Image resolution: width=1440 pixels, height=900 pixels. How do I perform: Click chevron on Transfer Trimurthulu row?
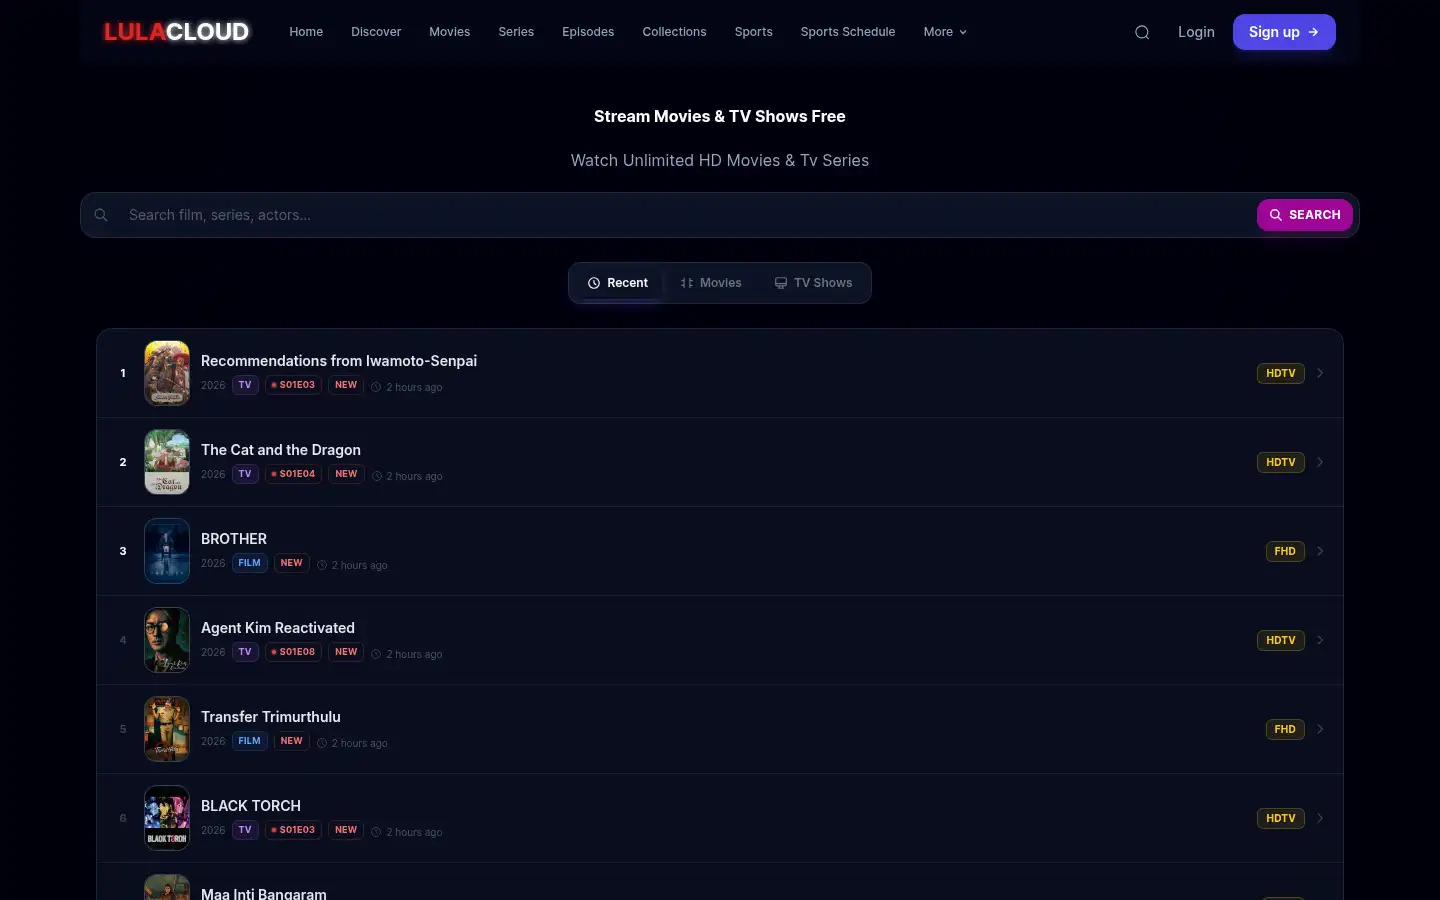(1320, 729)
